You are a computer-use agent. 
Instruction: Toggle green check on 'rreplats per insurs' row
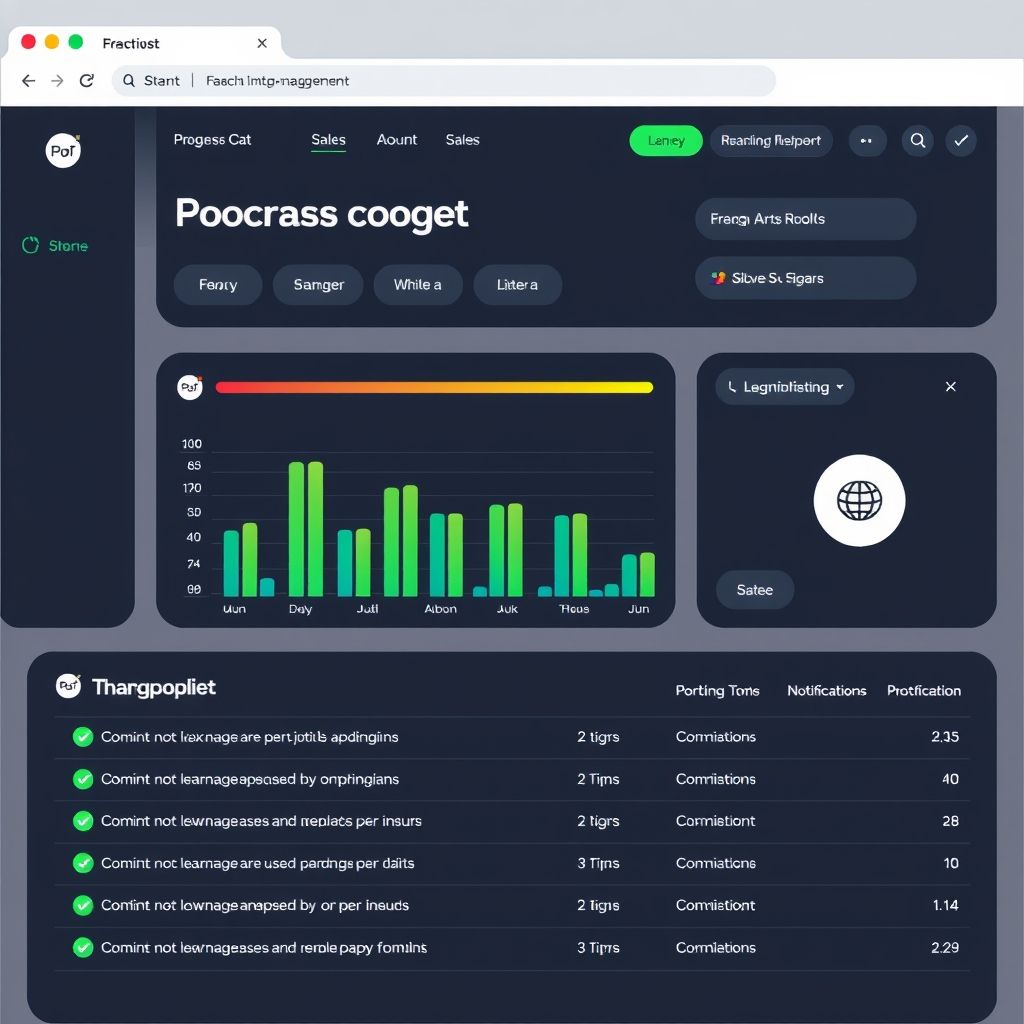[83, 821]
